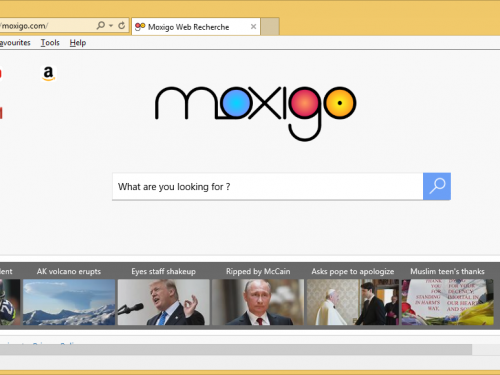Click the blue search button
The height and width of the screenshot is (375, 500).
click(x=437, y=186)
